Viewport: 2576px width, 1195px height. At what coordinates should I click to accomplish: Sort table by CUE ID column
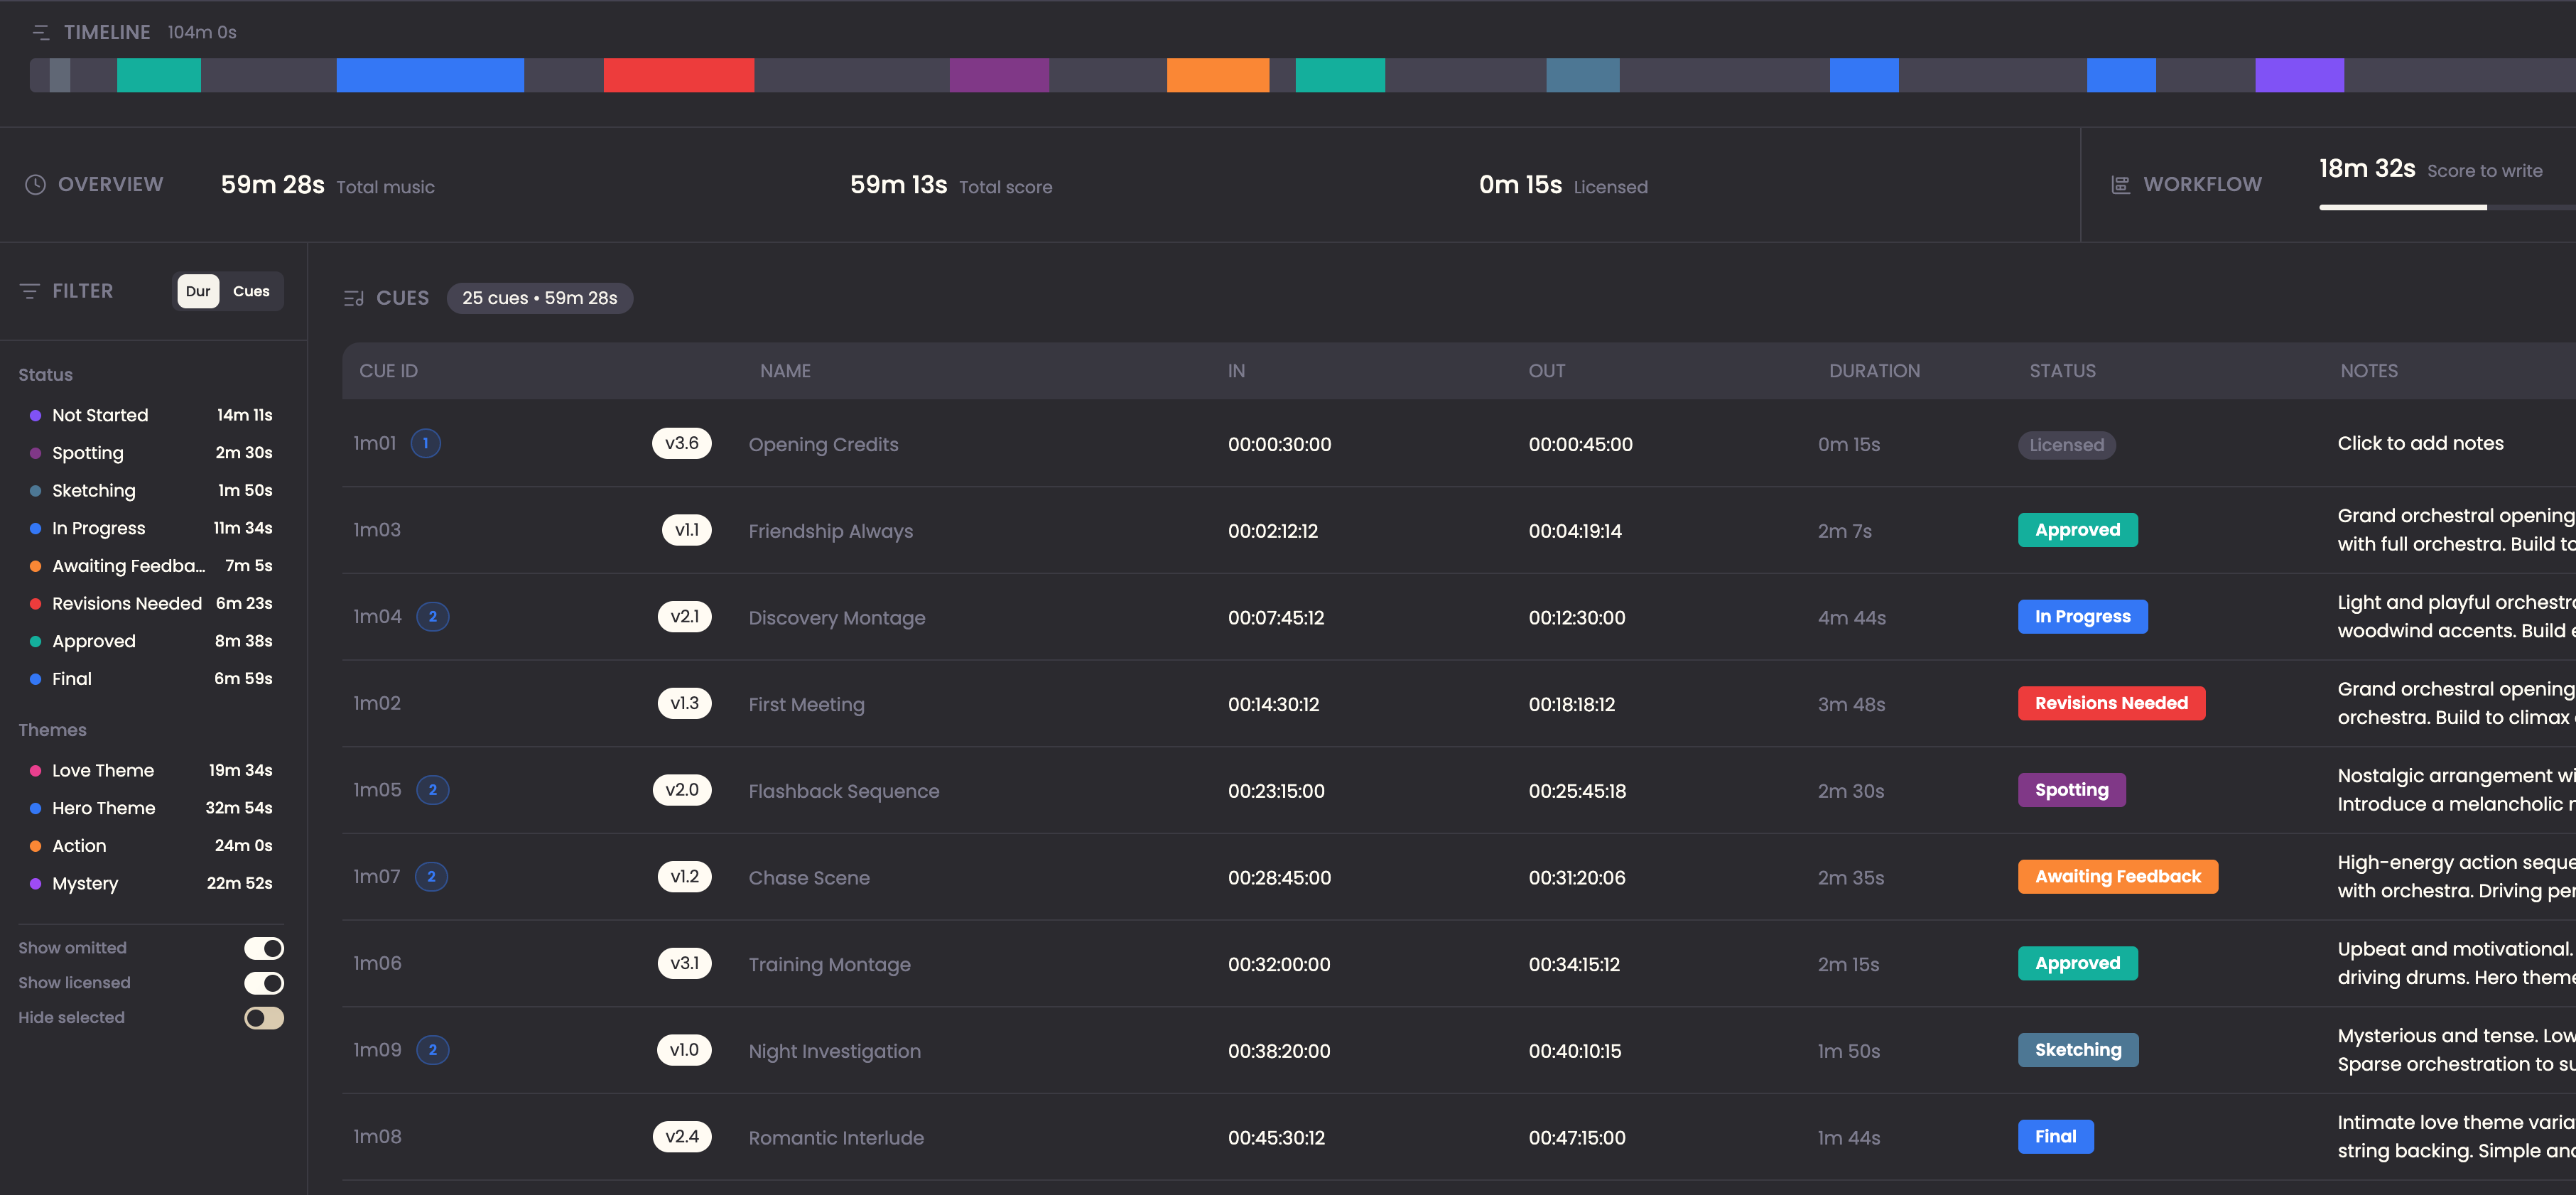click(388, 371)
